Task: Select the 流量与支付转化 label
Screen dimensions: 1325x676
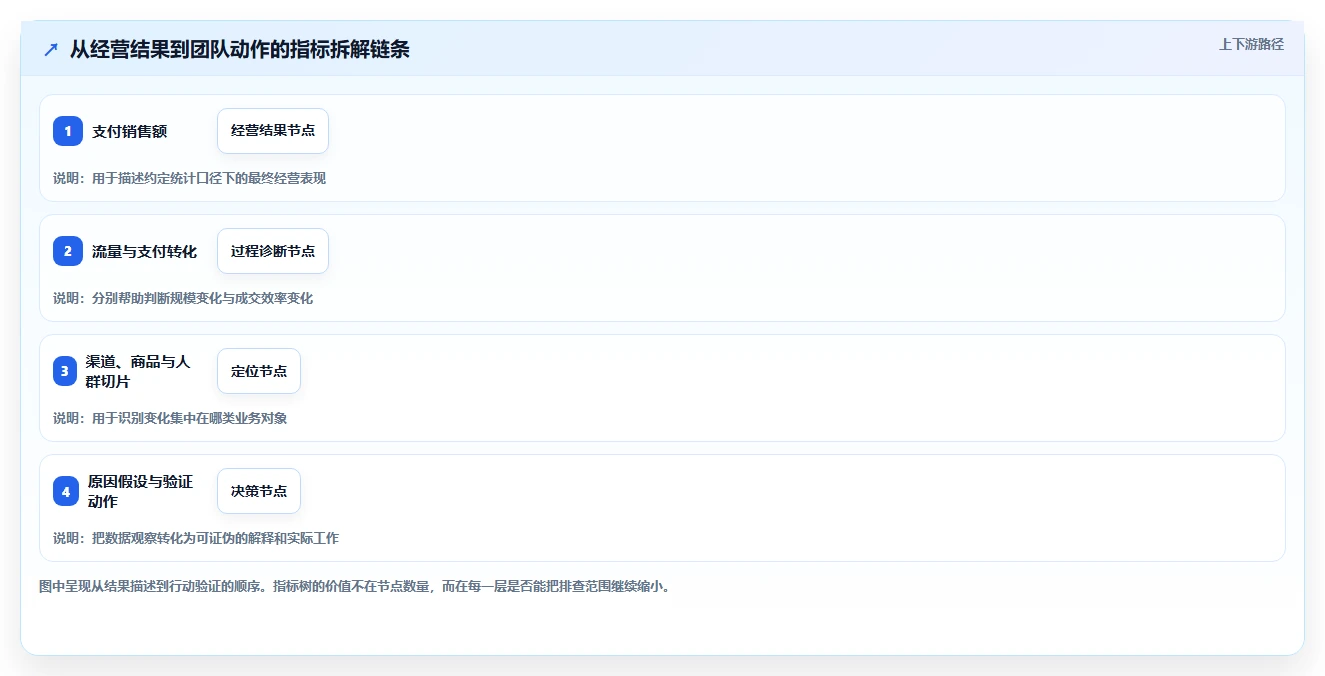Action: (x=145, y=251)
